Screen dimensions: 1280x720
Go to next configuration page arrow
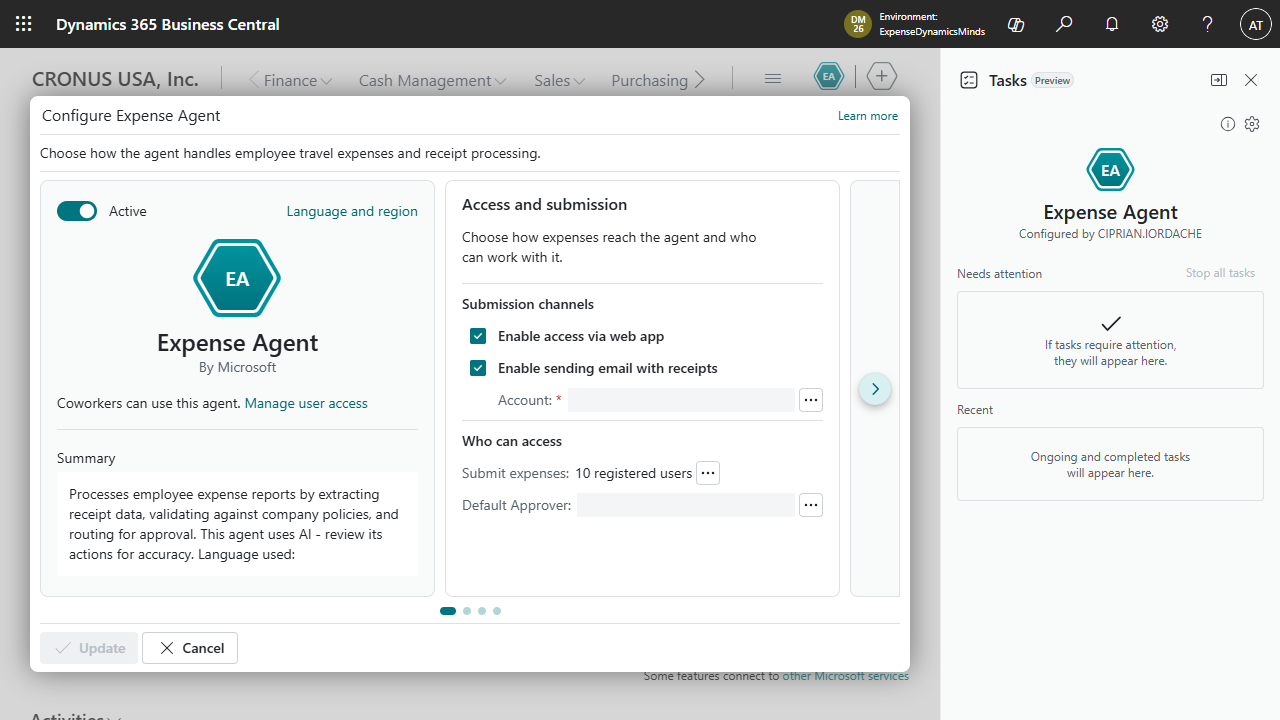875,389
